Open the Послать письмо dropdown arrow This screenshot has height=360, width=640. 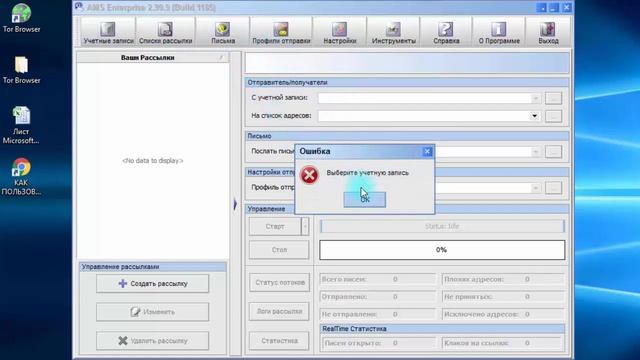tap(535, 152)
